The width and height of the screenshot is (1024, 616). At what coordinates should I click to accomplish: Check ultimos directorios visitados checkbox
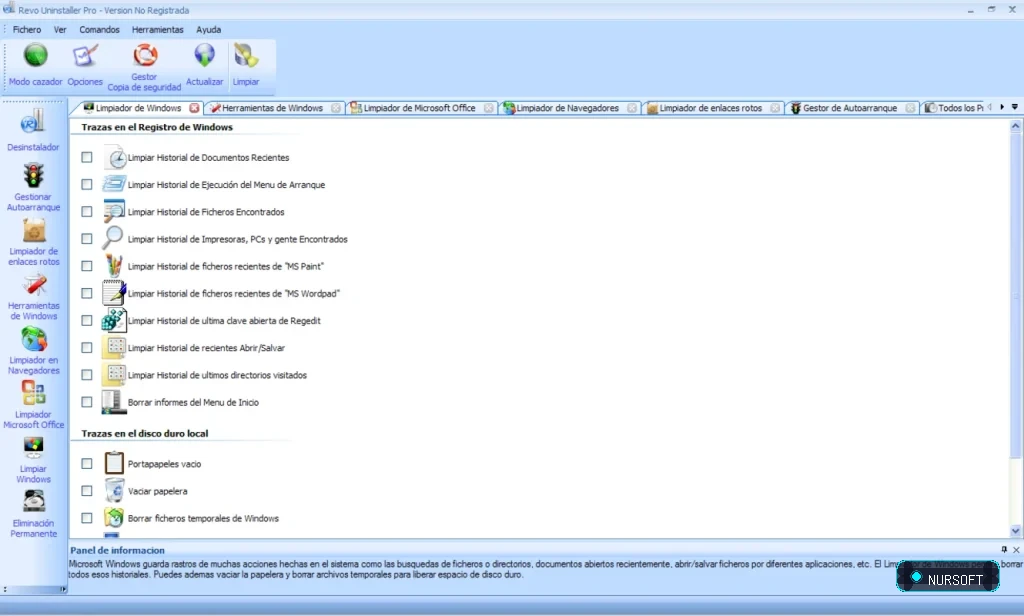pos(87,374)
